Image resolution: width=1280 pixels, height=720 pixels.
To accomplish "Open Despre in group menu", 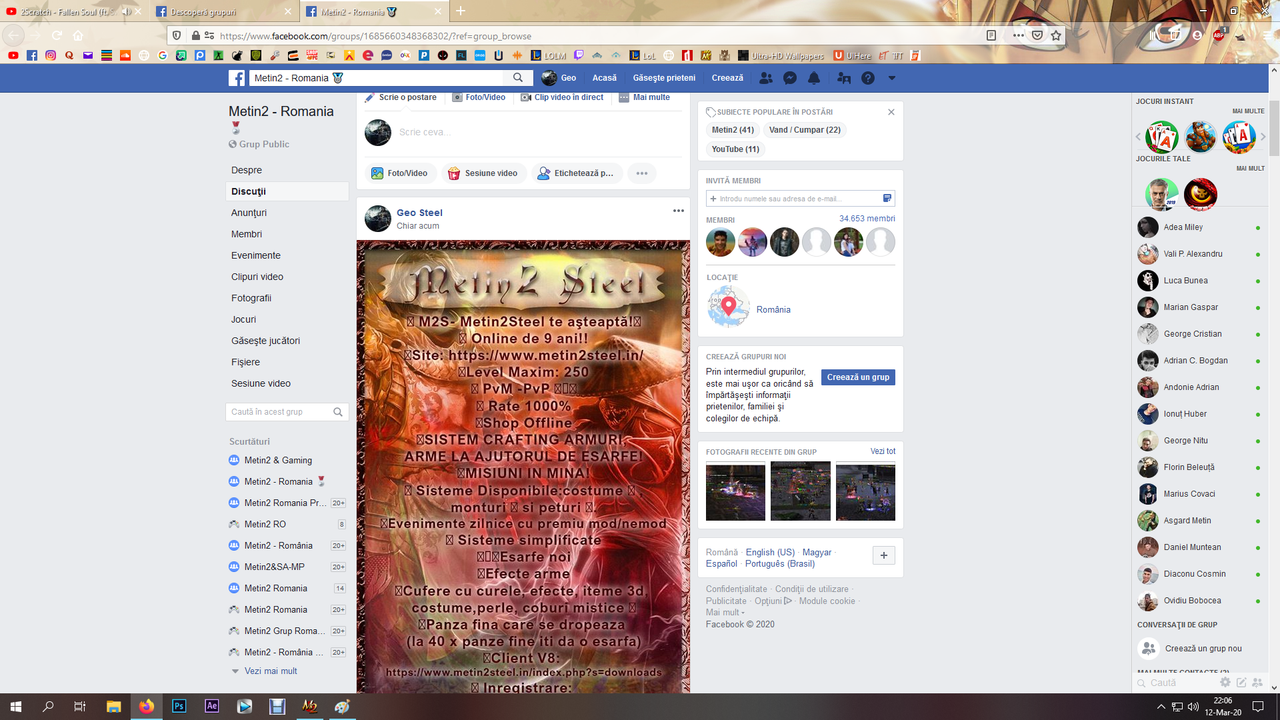I will pyautogui.click(x=247, y=170).
